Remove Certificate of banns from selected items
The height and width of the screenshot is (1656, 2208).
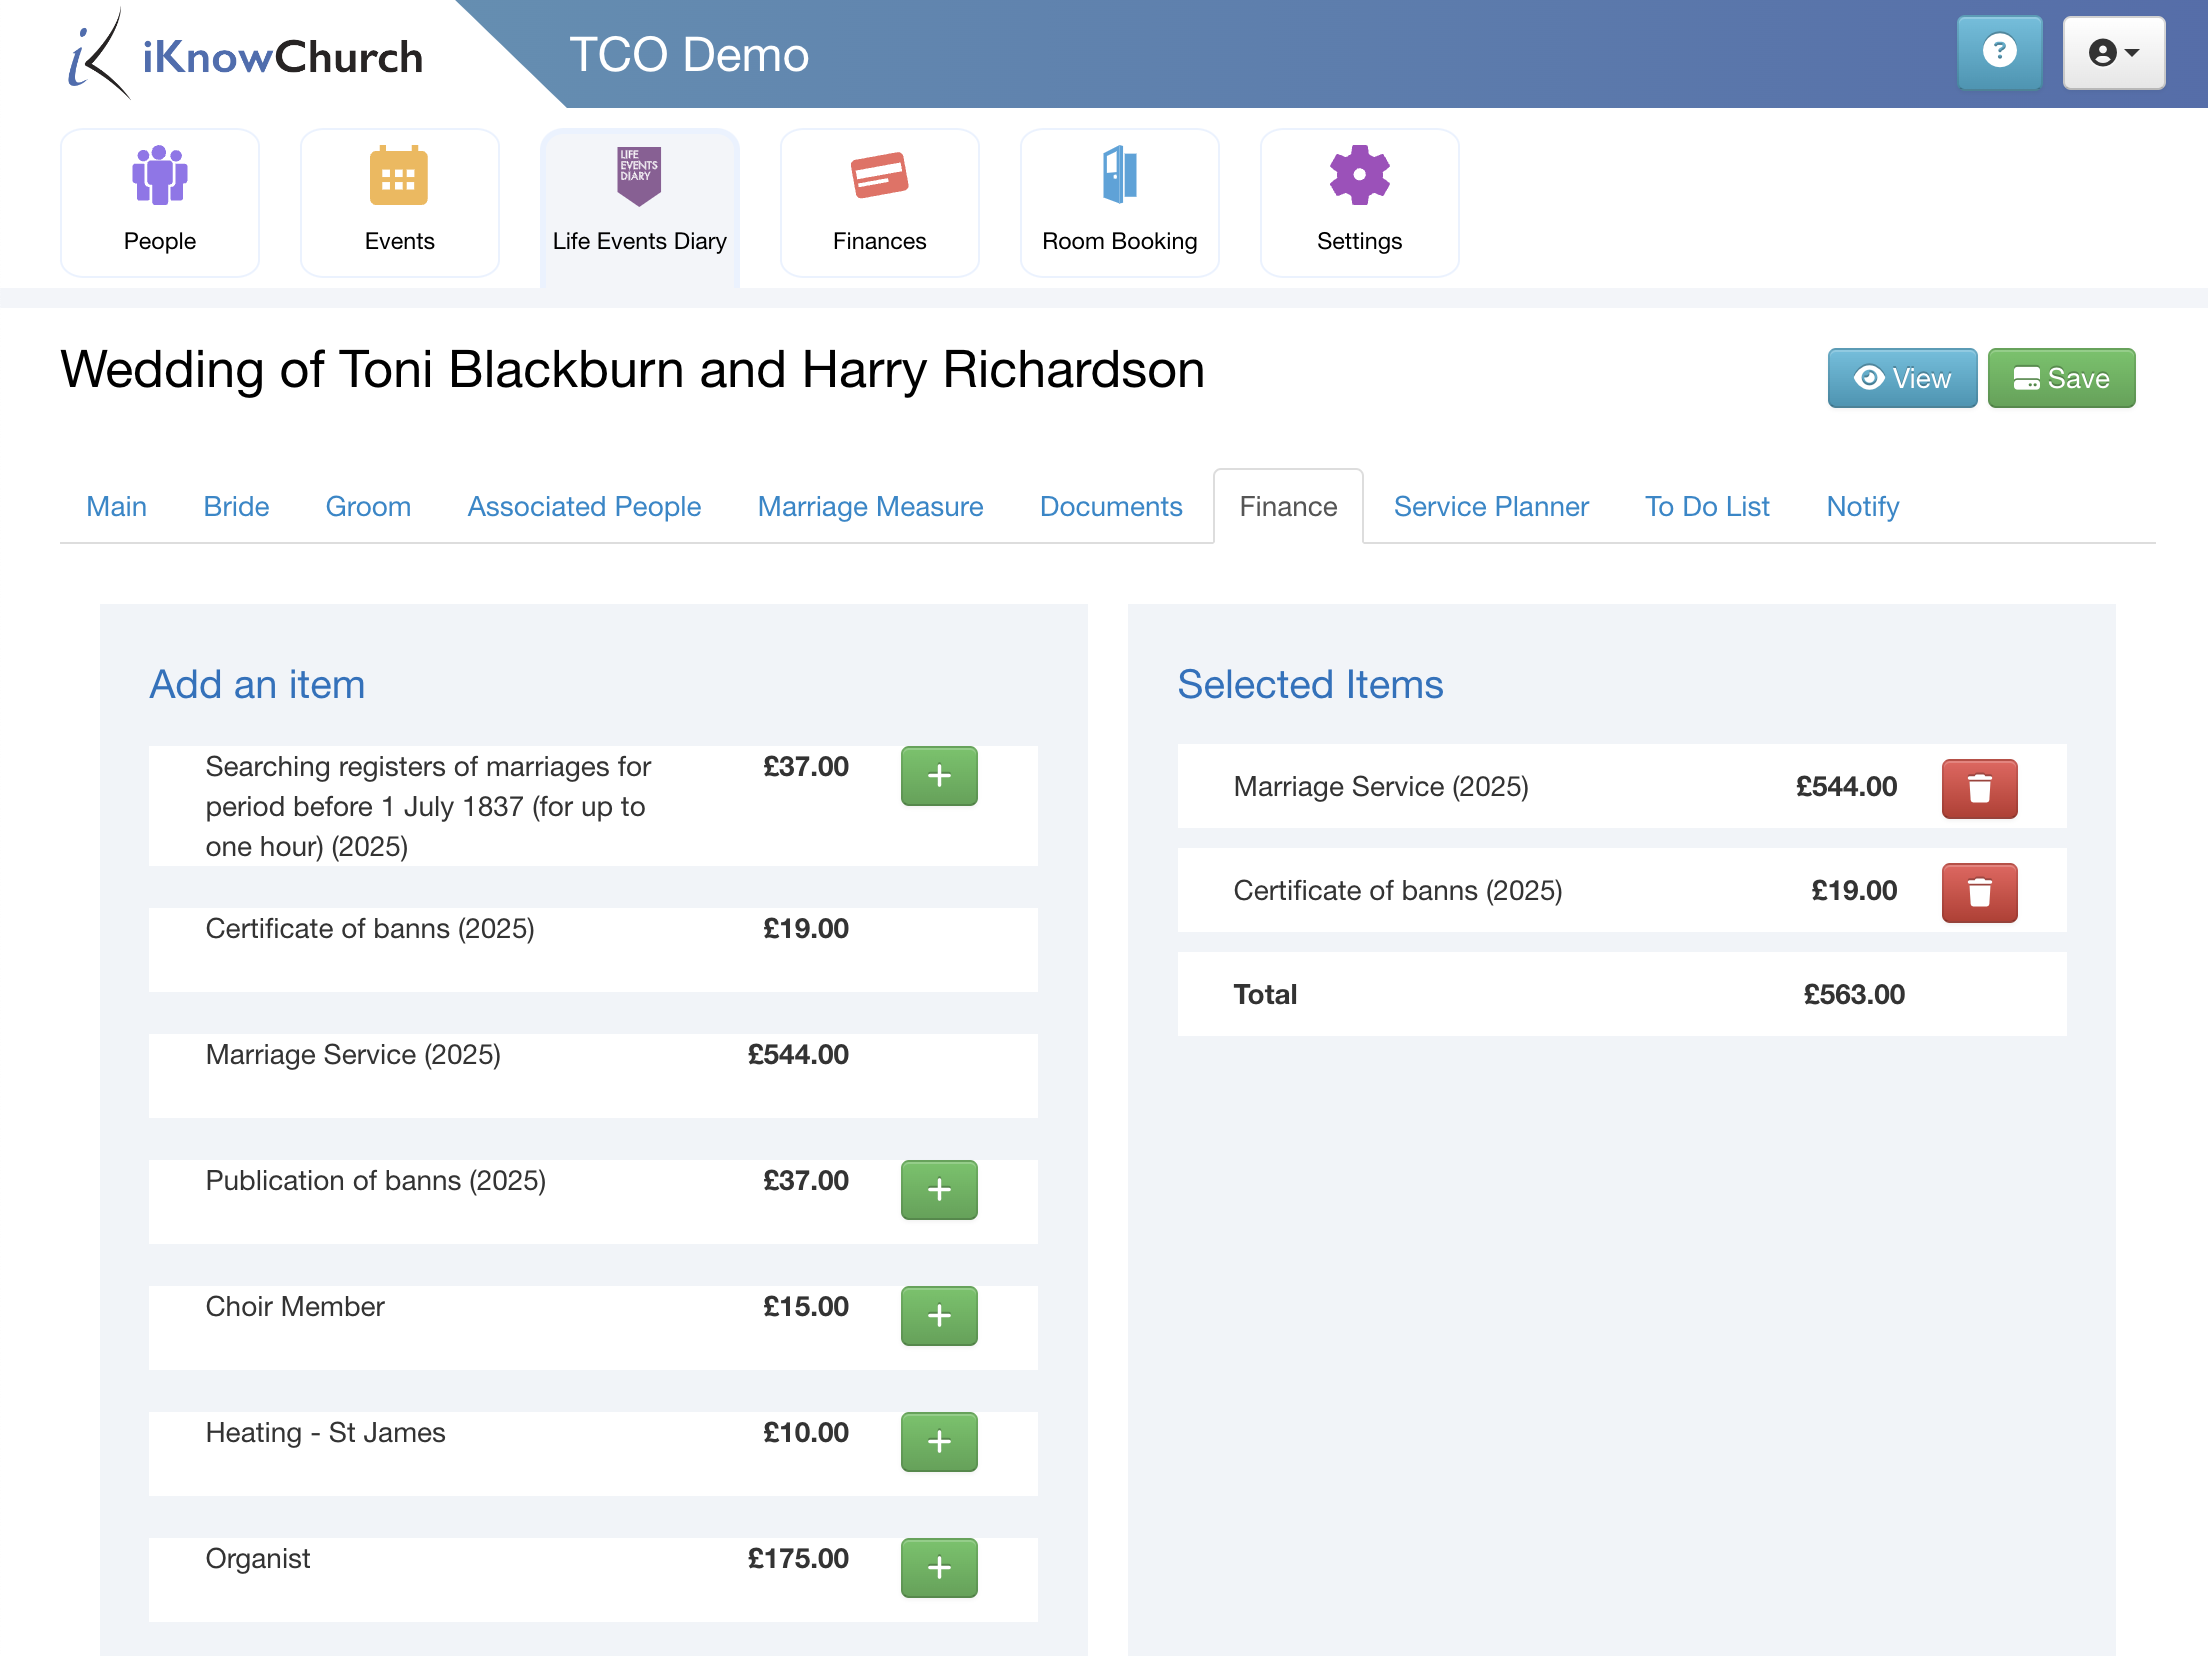pos(1979,891)
